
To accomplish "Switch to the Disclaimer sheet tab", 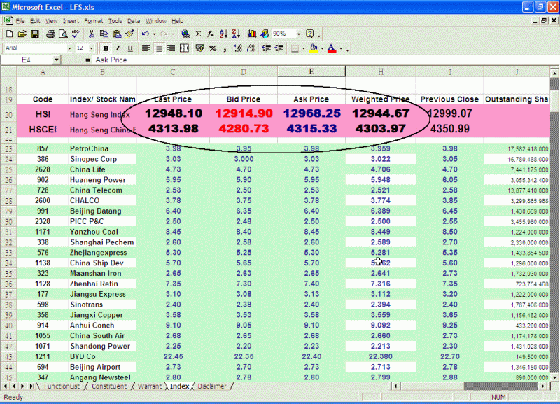I will click(211, 386).
